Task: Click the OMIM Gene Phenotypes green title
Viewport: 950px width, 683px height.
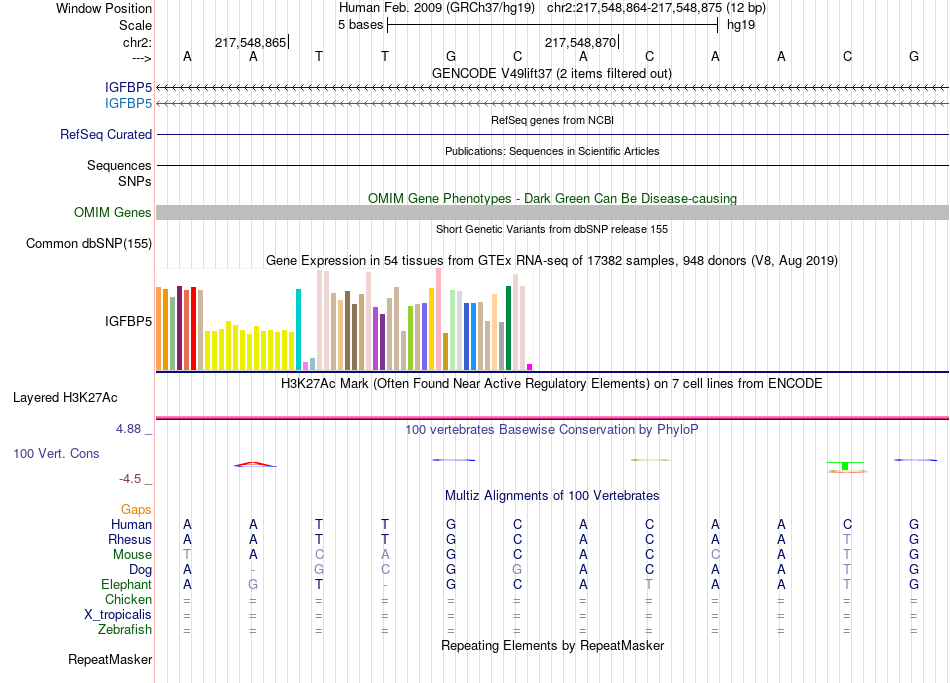Action: coord(552,198)
